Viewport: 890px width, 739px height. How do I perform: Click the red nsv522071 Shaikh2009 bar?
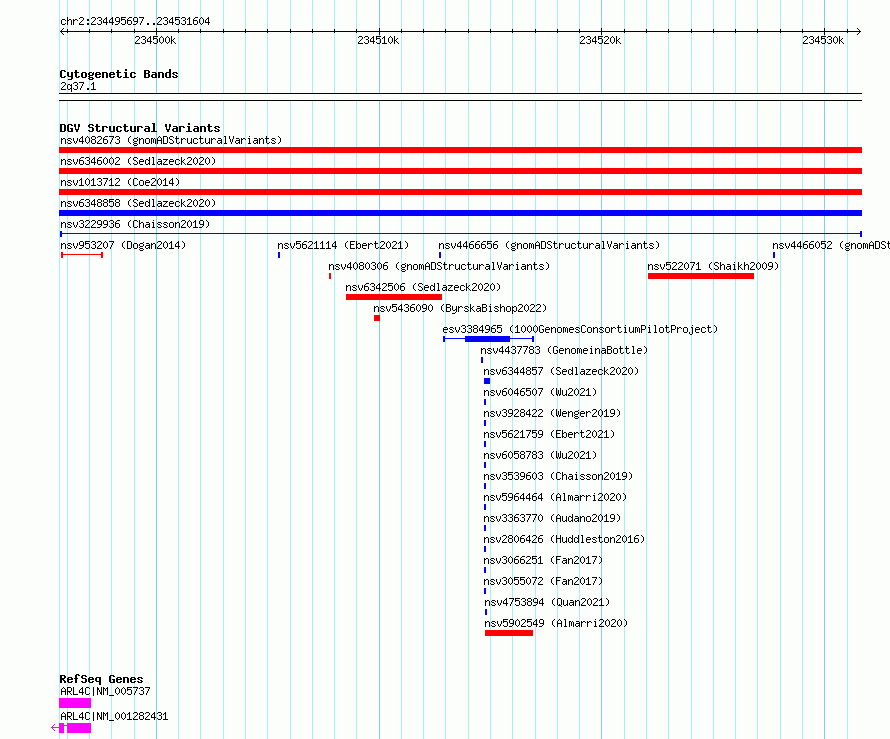click(x=701, y=276)
